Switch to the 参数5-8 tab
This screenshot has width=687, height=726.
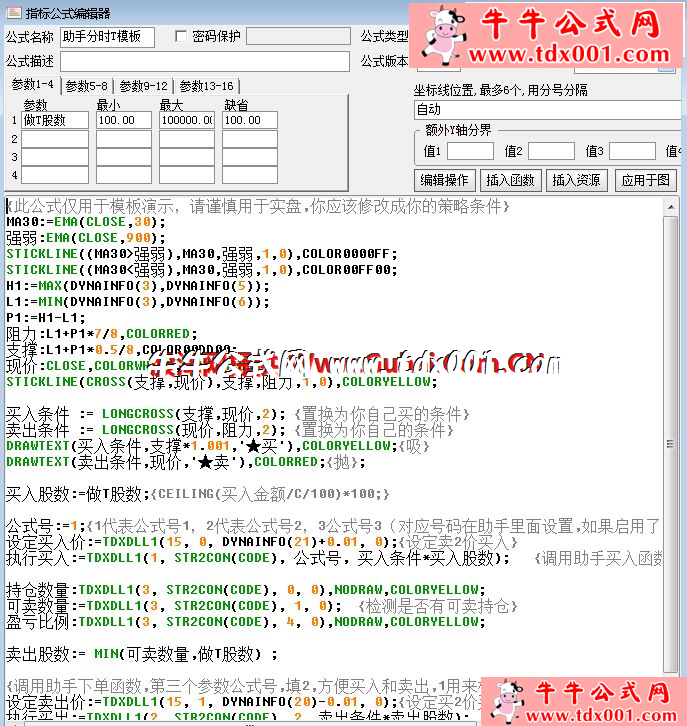tap(88, 86)
